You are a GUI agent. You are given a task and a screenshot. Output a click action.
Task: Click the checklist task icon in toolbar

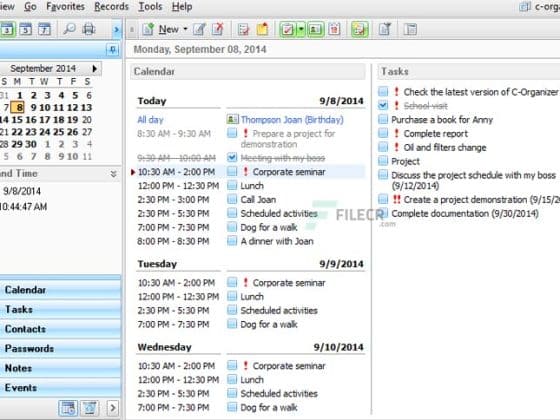244,29
